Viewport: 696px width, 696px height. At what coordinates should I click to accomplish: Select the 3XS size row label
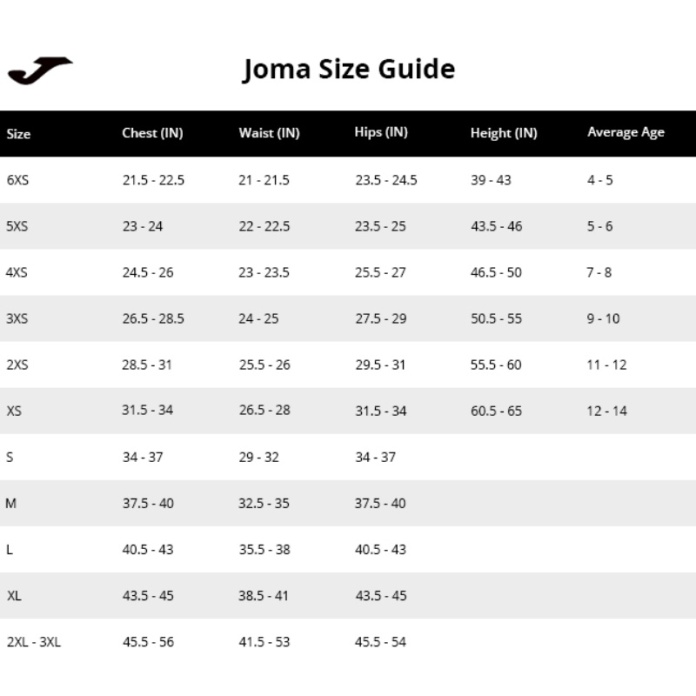17,319
